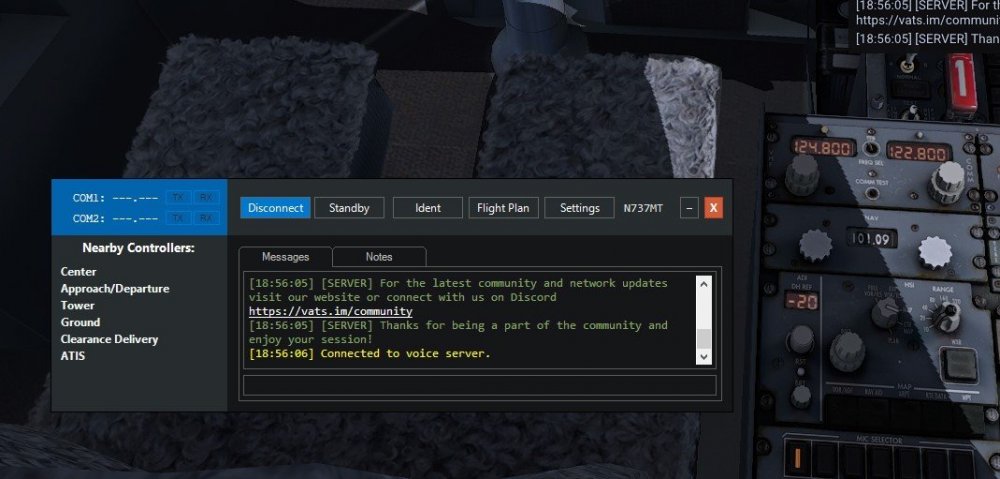Expand the ATIS controllers group
Screen dimensions: 1000x479
(73, 356)
